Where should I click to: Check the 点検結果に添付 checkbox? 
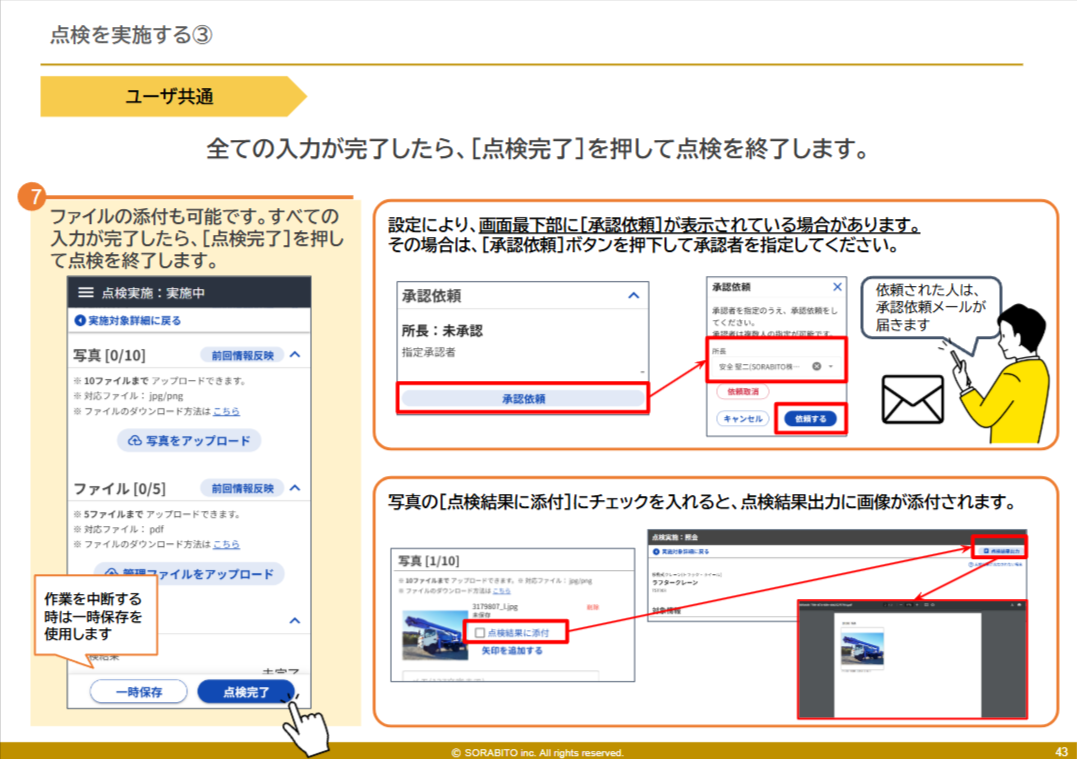point(479,632)
